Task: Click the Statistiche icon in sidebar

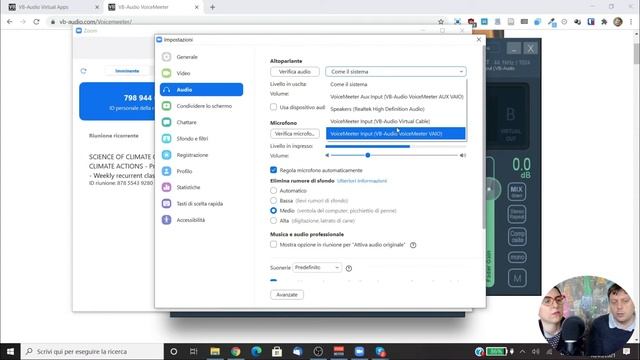Action: click(167, 187)
